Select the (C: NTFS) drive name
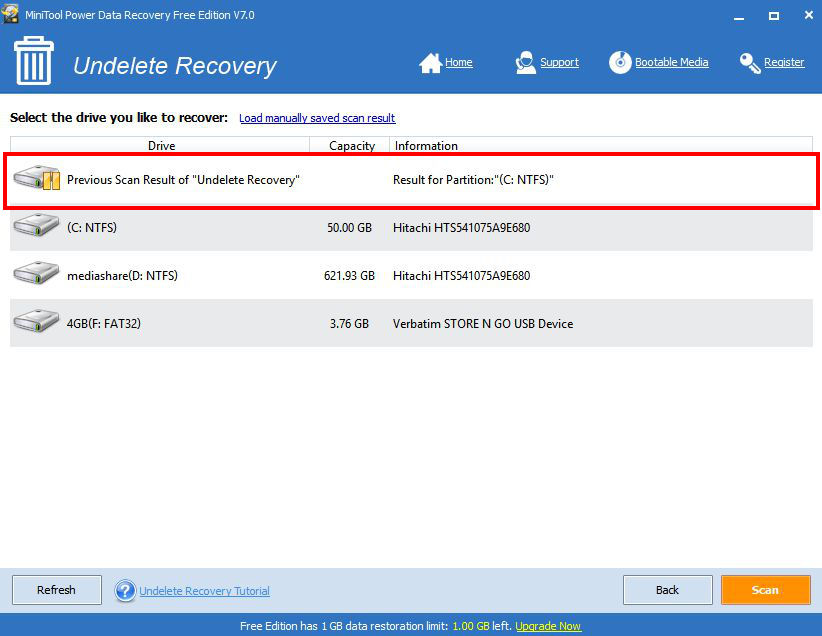 (92, 228)
